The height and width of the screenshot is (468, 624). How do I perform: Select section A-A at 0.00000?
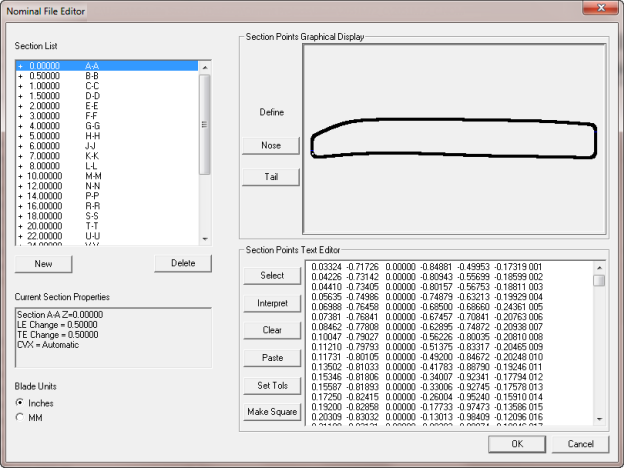[x=60, y=65]
